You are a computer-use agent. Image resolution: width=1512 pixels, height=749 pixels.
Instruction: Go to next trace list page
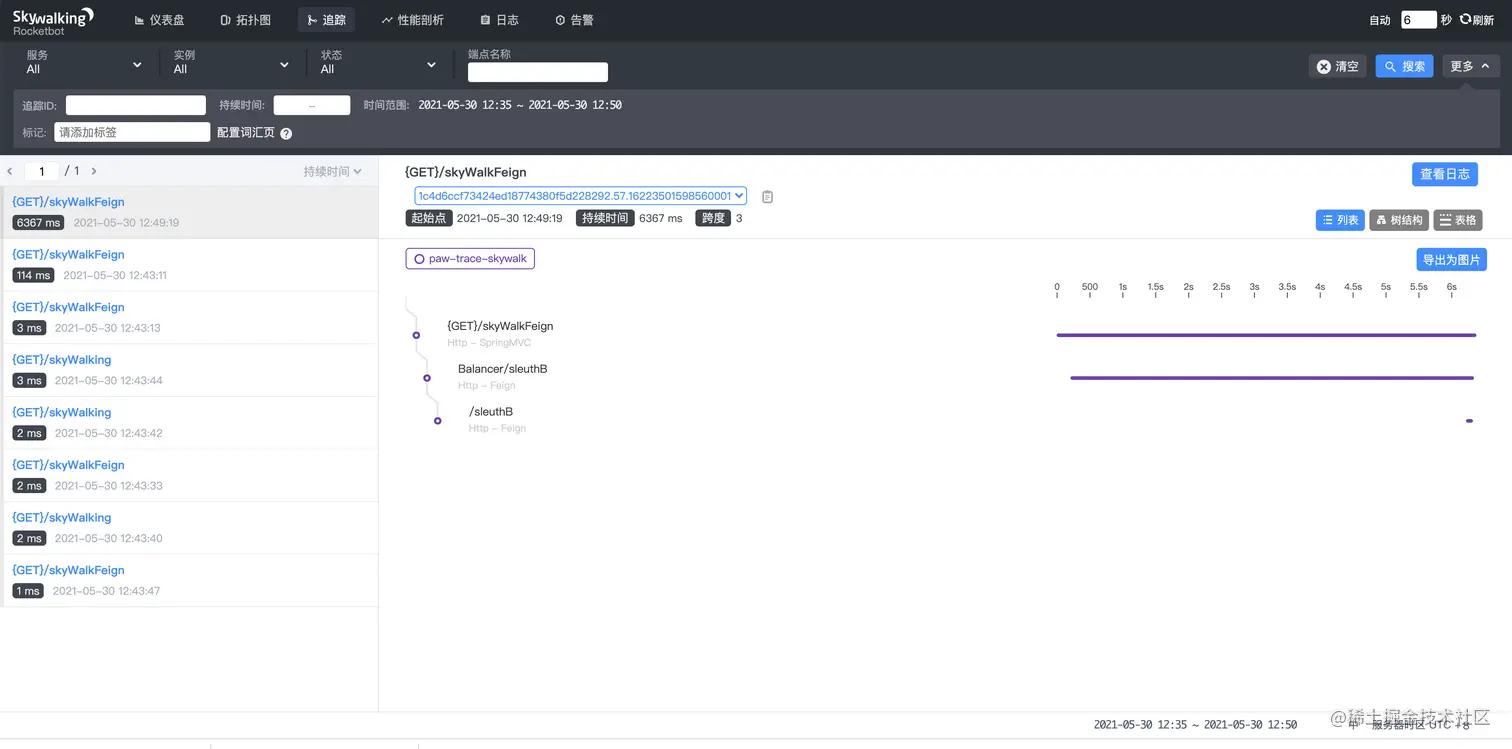pyautogui.click(x=94, y=171)
